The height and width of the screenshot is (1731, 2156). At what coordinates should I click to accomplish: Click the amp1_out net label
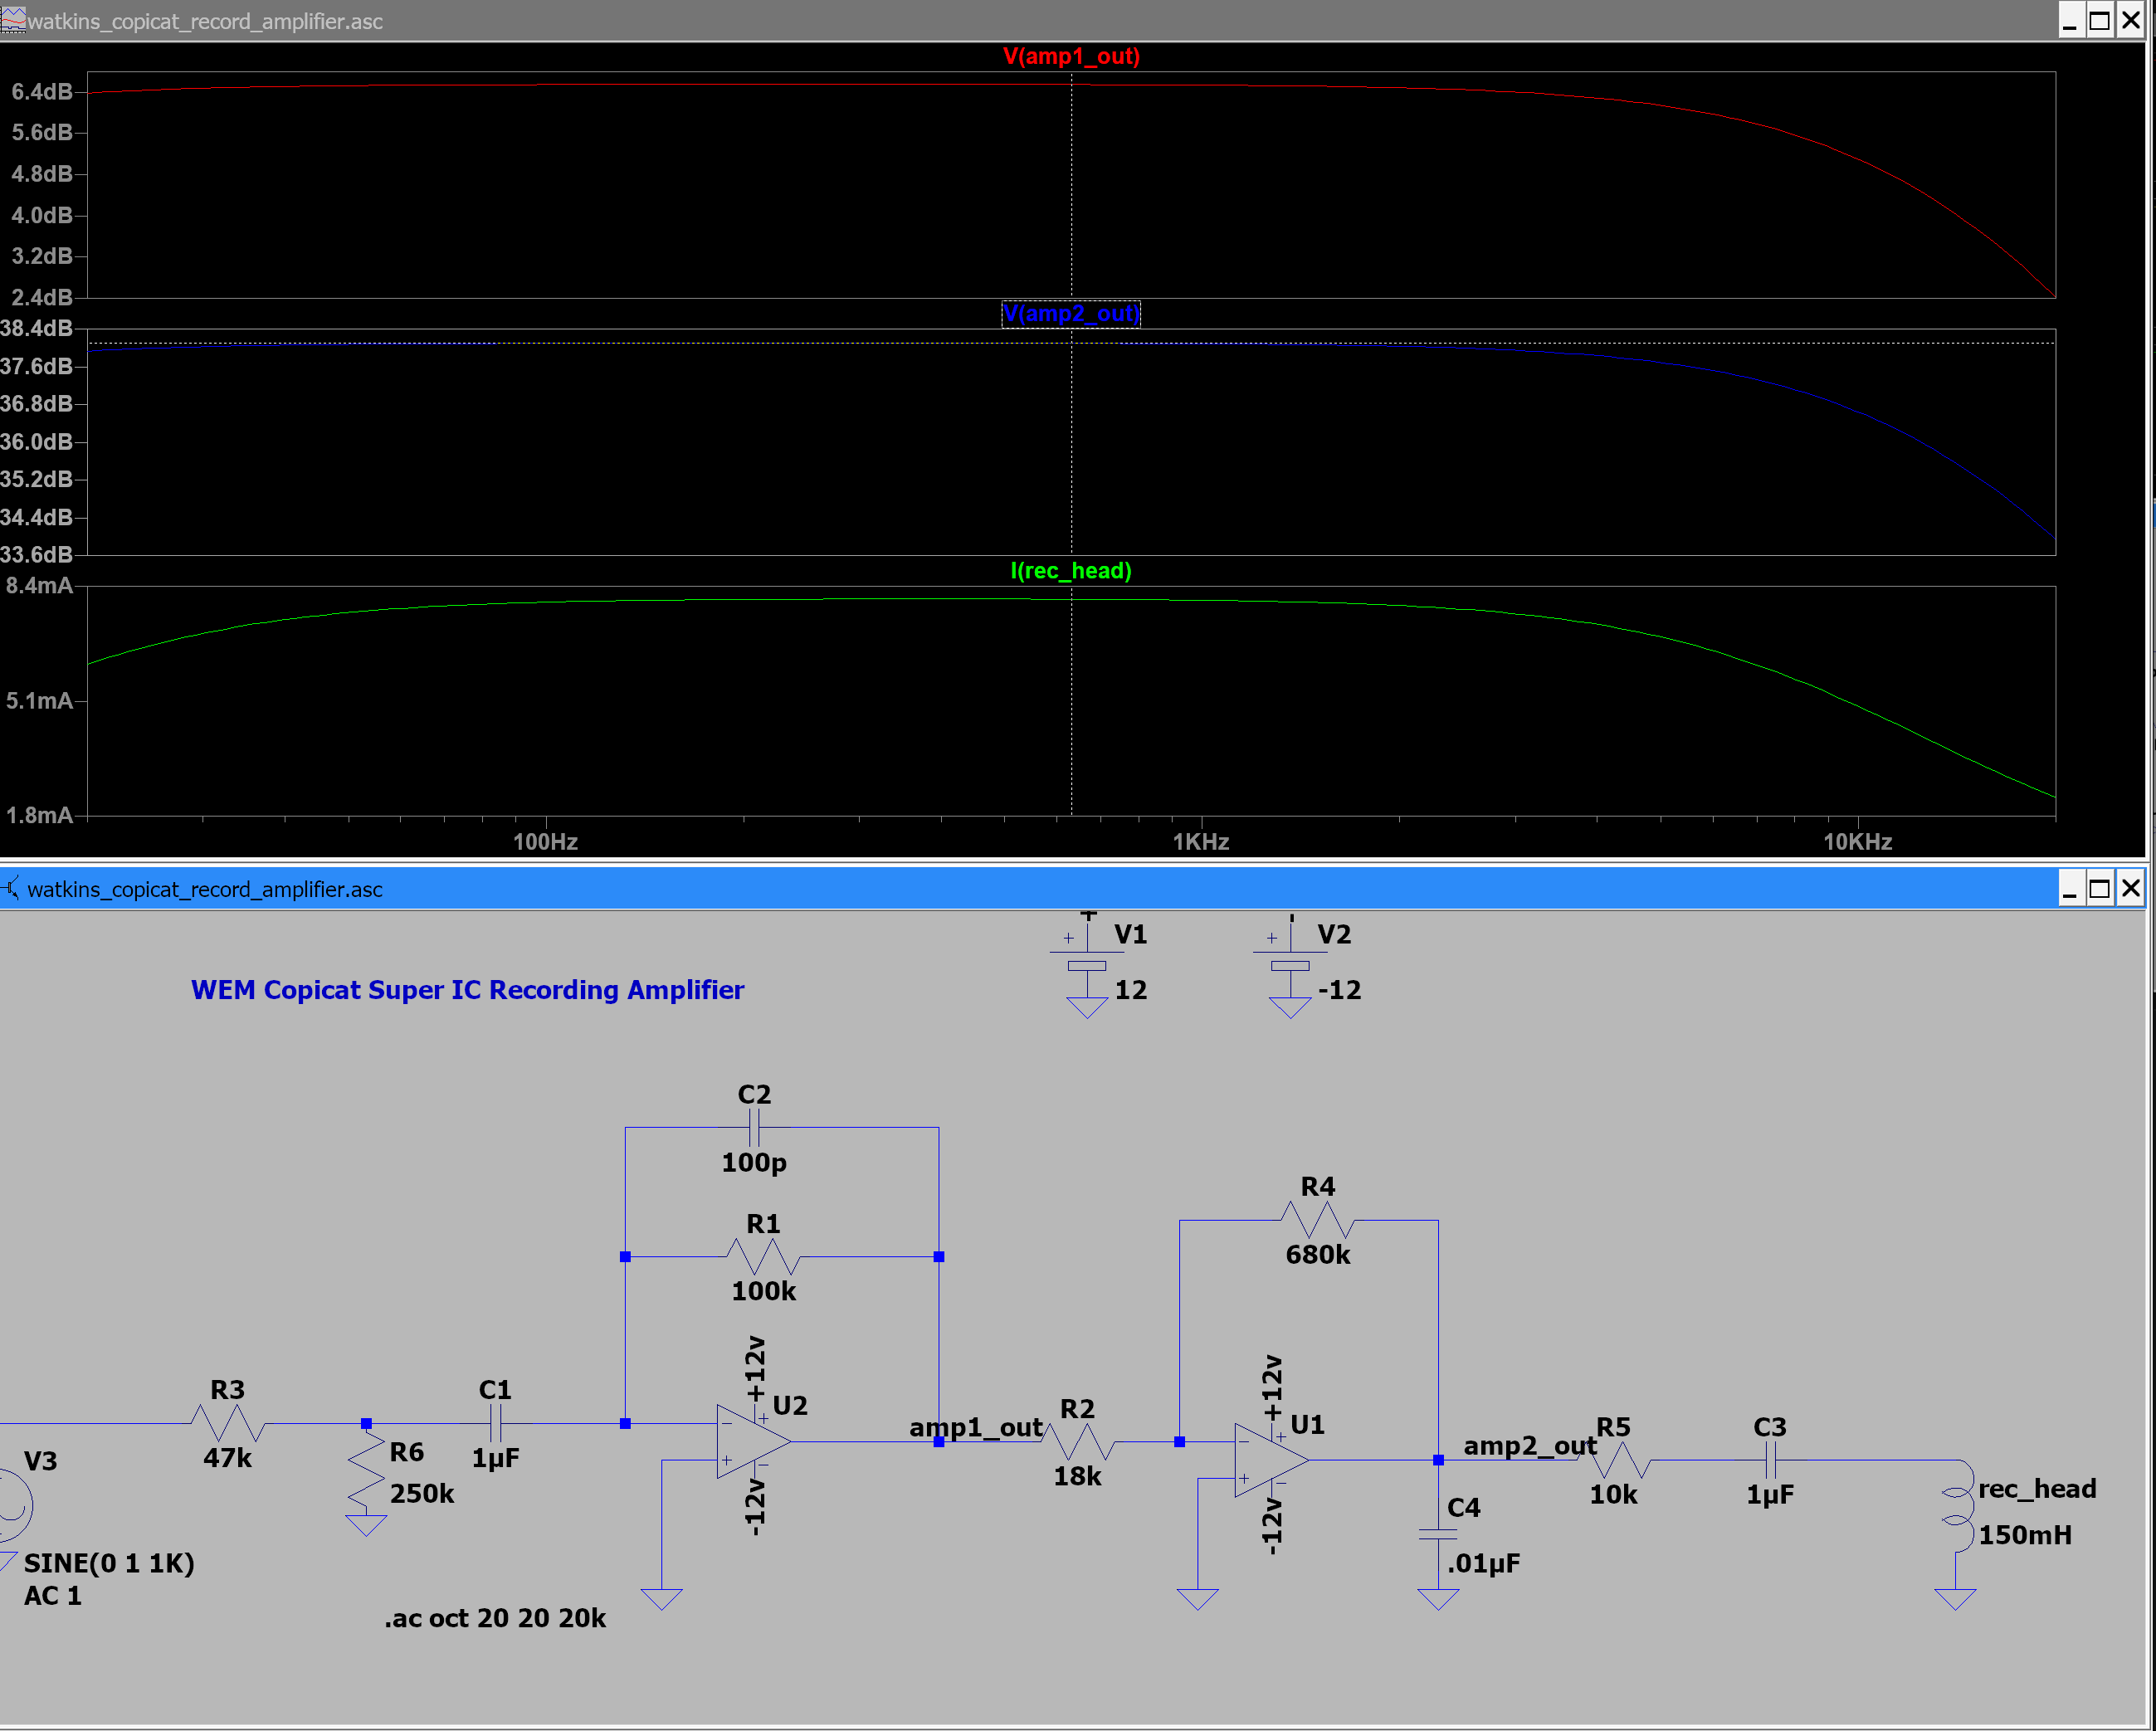click(x=975, y=1427)
